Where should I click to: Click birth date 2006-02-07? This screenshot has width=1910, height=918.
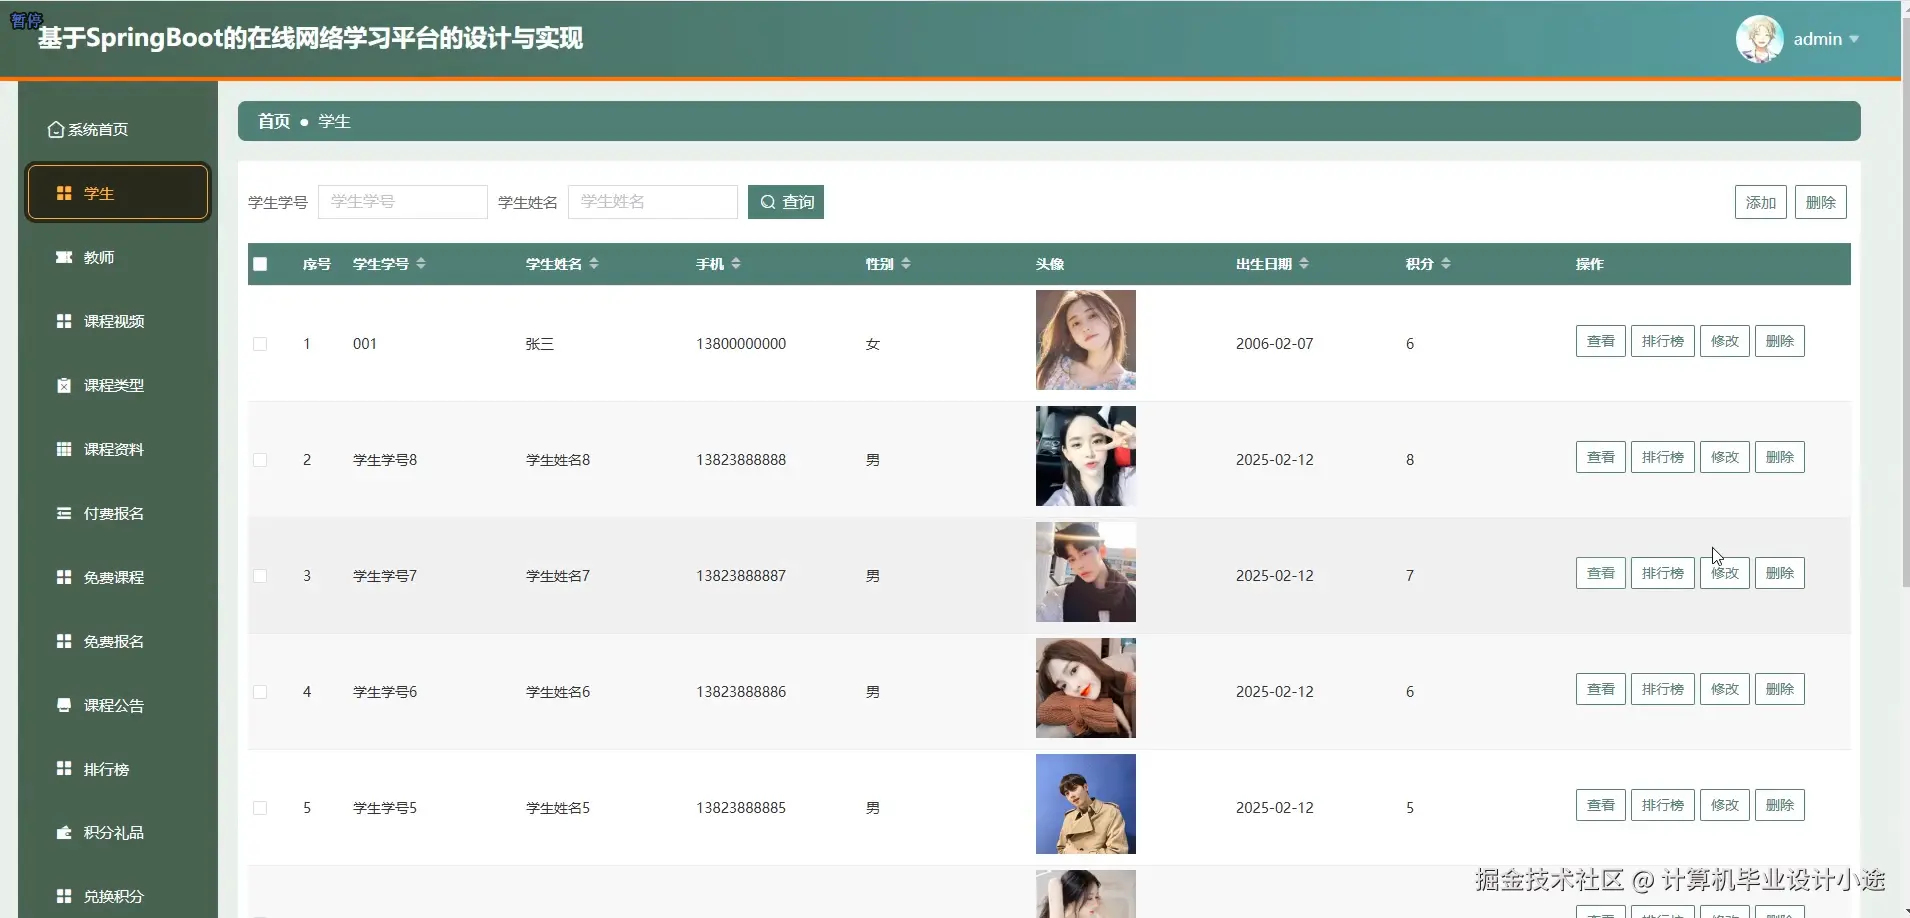(x=1275, y=344)
